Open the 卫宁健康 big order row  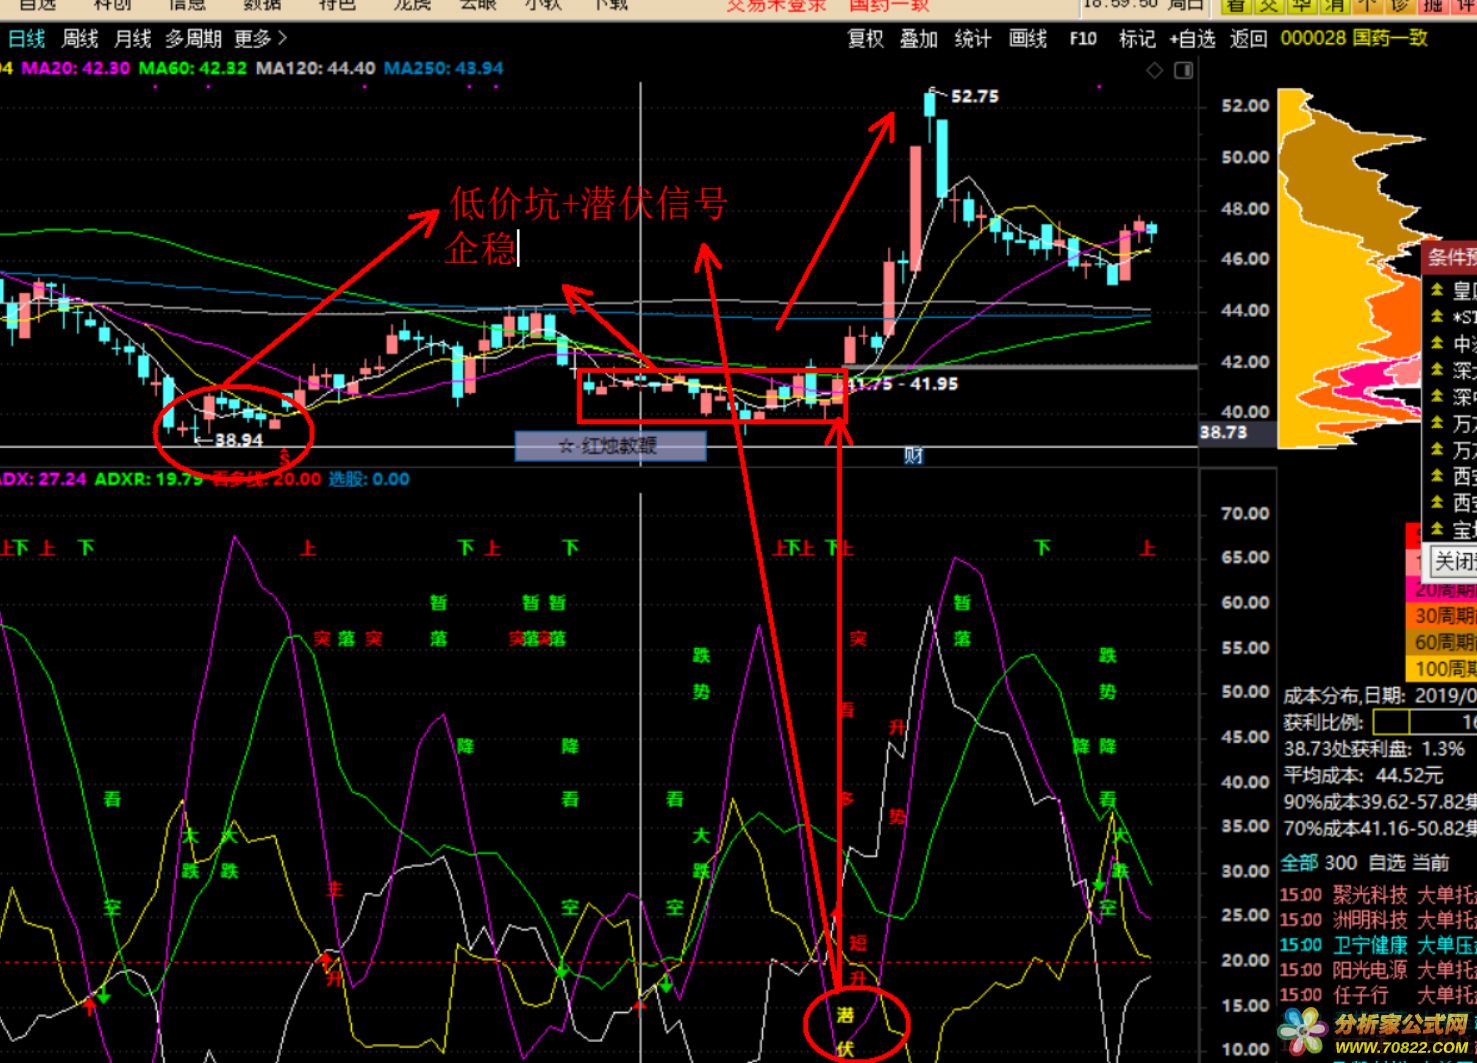1378,945
